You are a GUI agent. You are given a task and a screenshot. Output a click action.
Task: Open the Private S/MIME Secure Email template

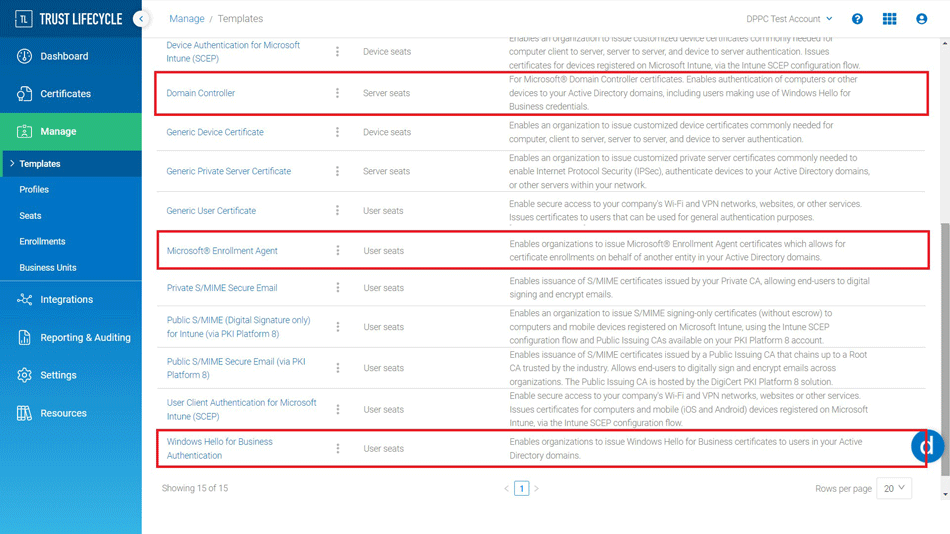pyautogui.click(x=221, y=288)
